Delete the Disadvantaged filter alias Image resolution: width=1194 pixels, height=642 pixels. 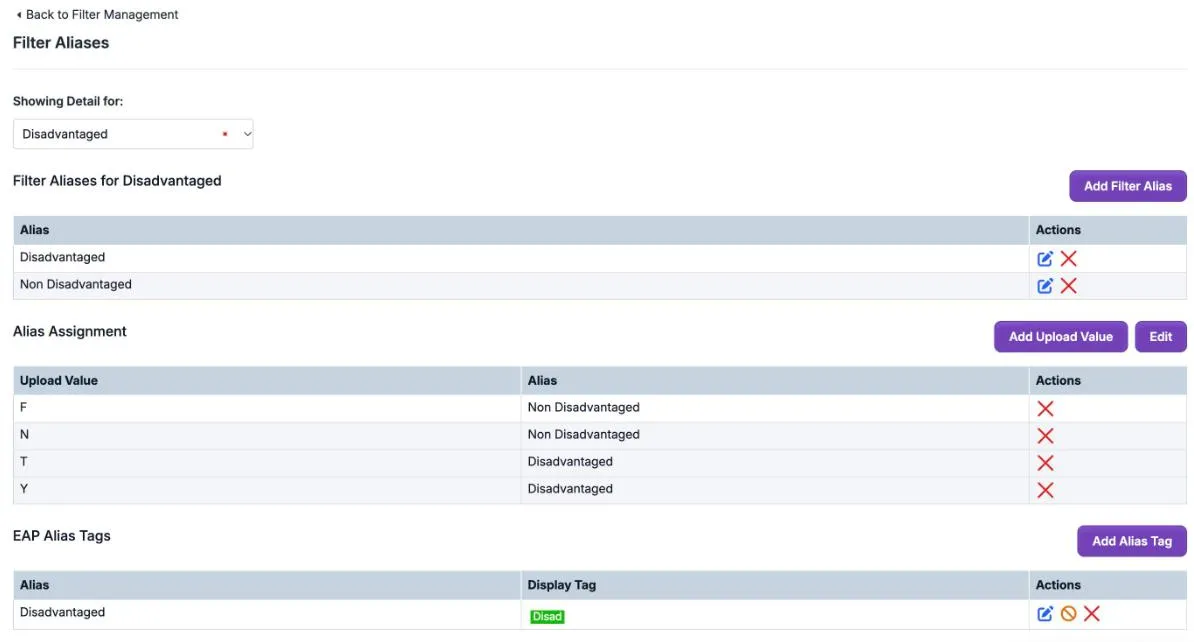pyautogui.click(x=1068, y=259)
